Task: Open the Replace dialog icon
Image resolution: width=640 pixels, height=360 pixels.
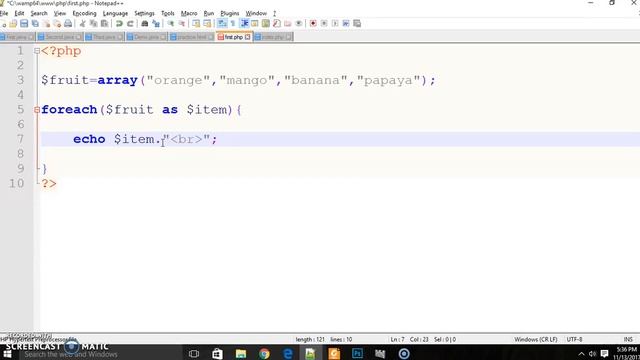Action: [156, 24]
